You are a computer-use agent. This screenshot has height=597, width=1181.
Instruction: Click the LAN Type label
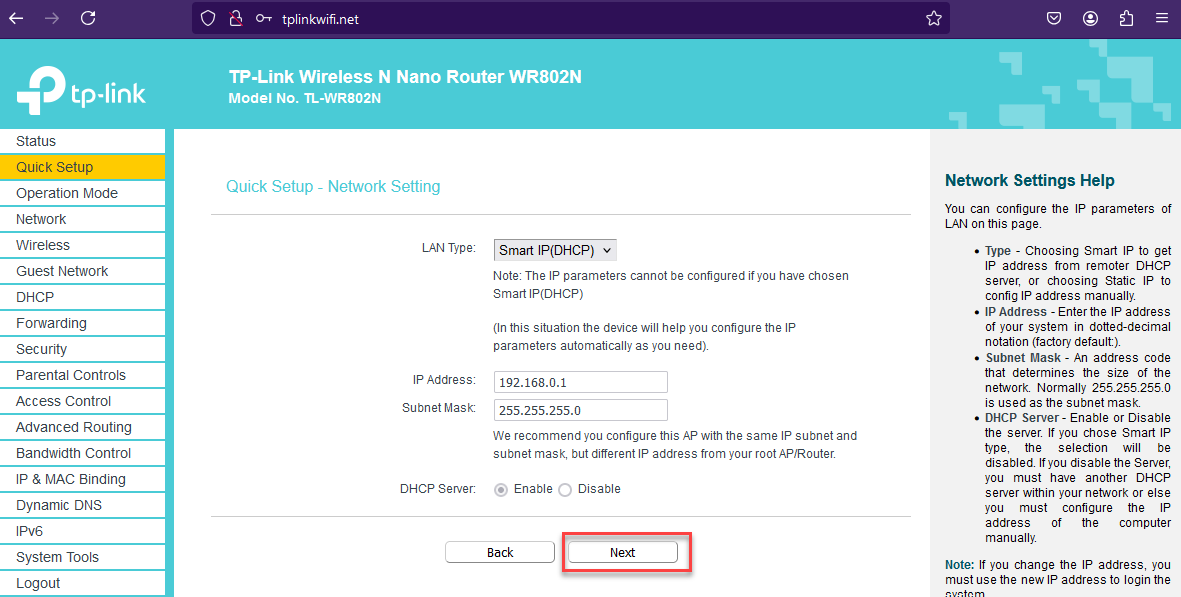tap(448, 248)
